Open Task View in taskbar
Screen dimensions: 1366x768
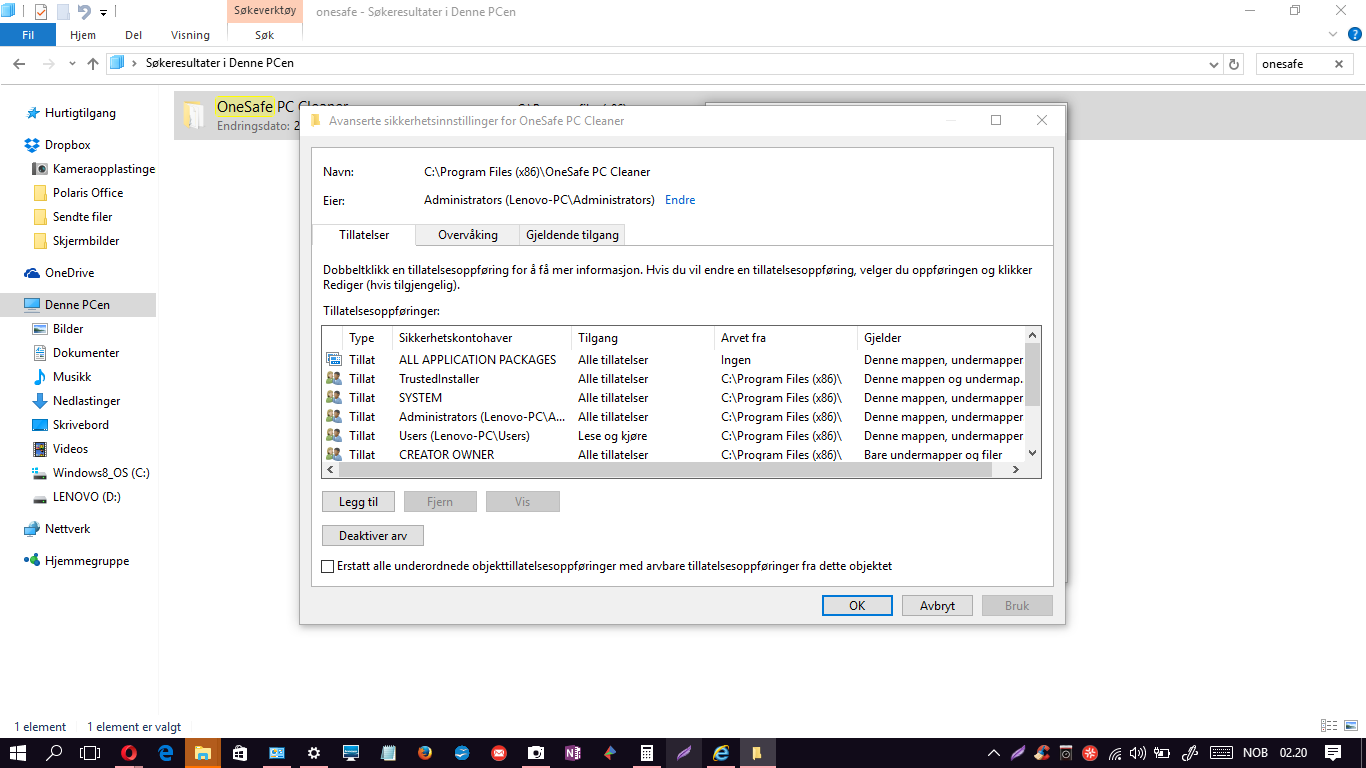91,753
